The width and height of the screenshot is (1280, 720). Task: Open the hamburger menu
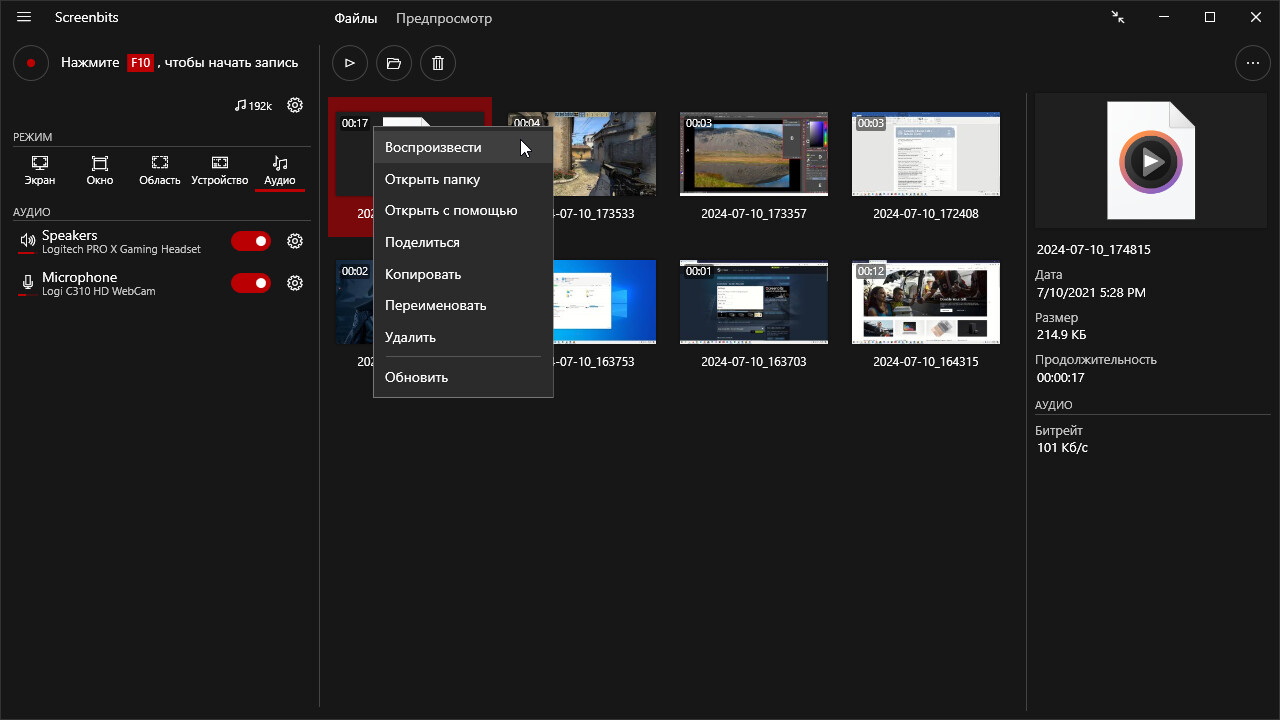coord(24,18)
